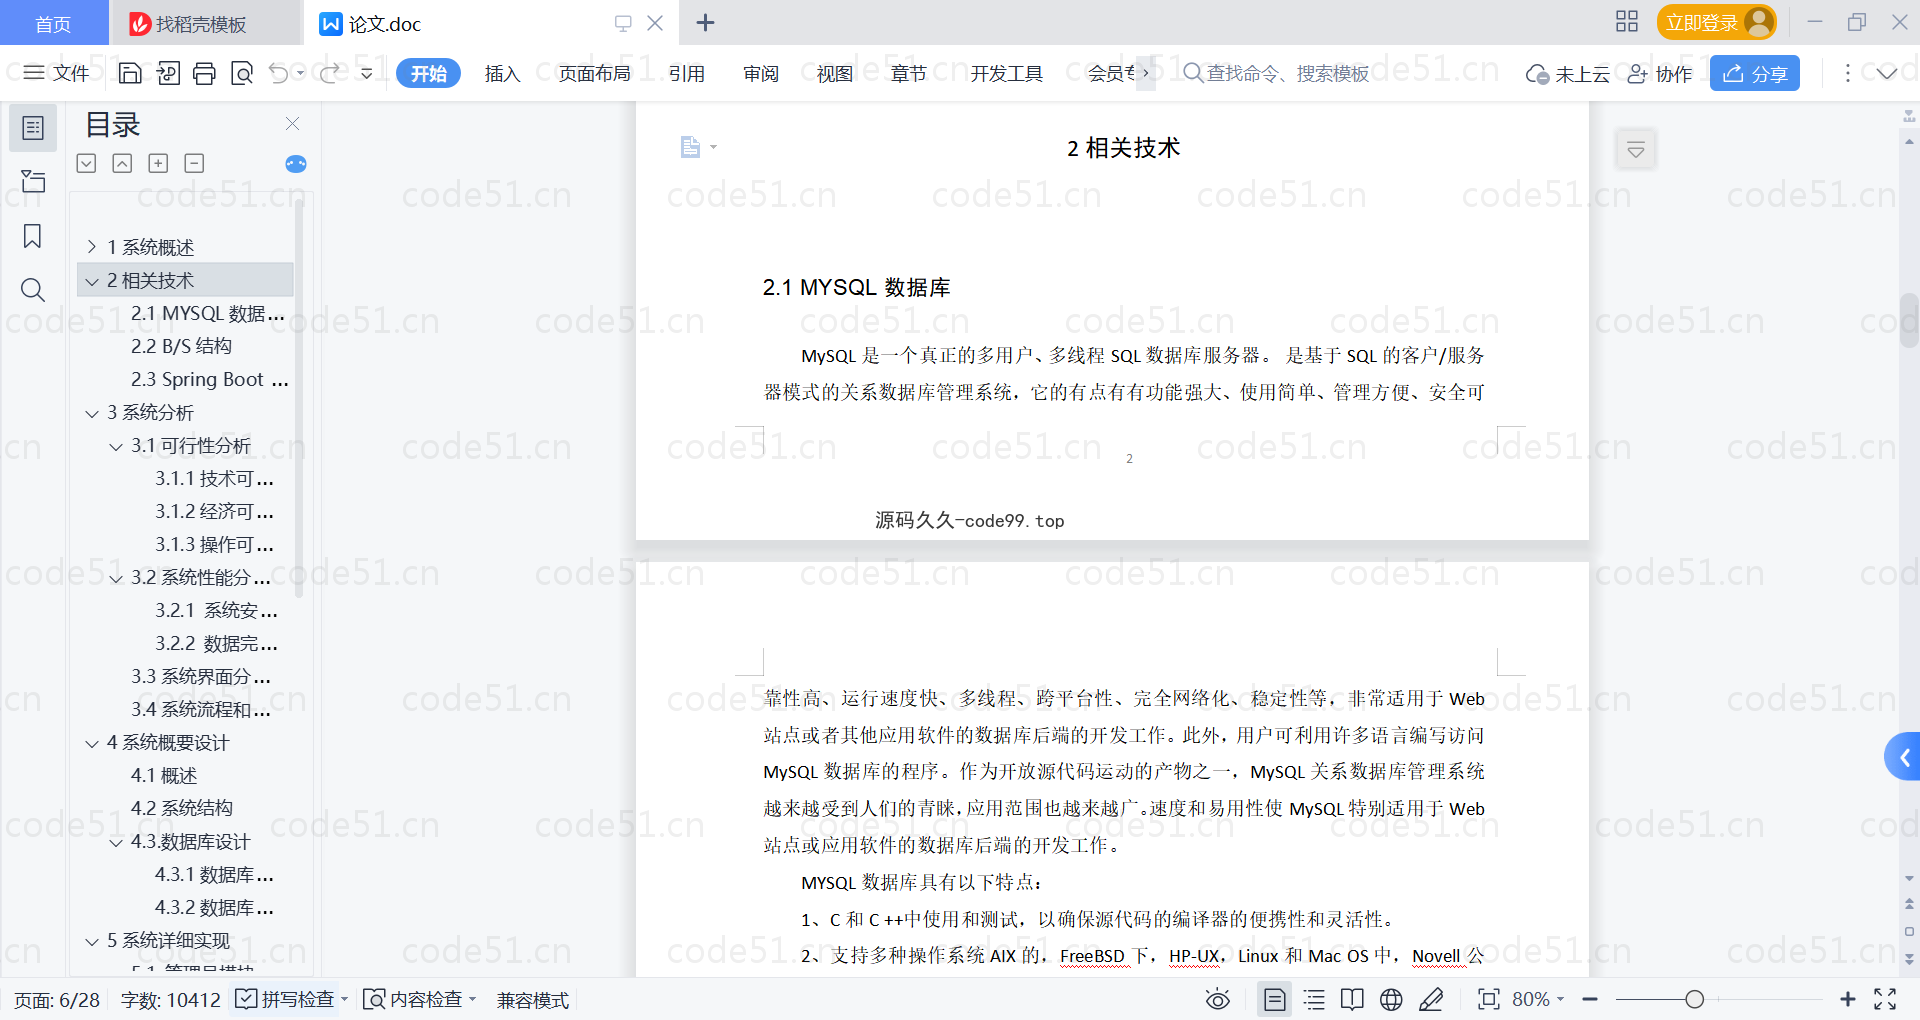Image resolution: width=1920 pixels, height=1020 pixels.
Task: Collapse 3.1 可行性分析 outline item
Action: pos(116,446)
